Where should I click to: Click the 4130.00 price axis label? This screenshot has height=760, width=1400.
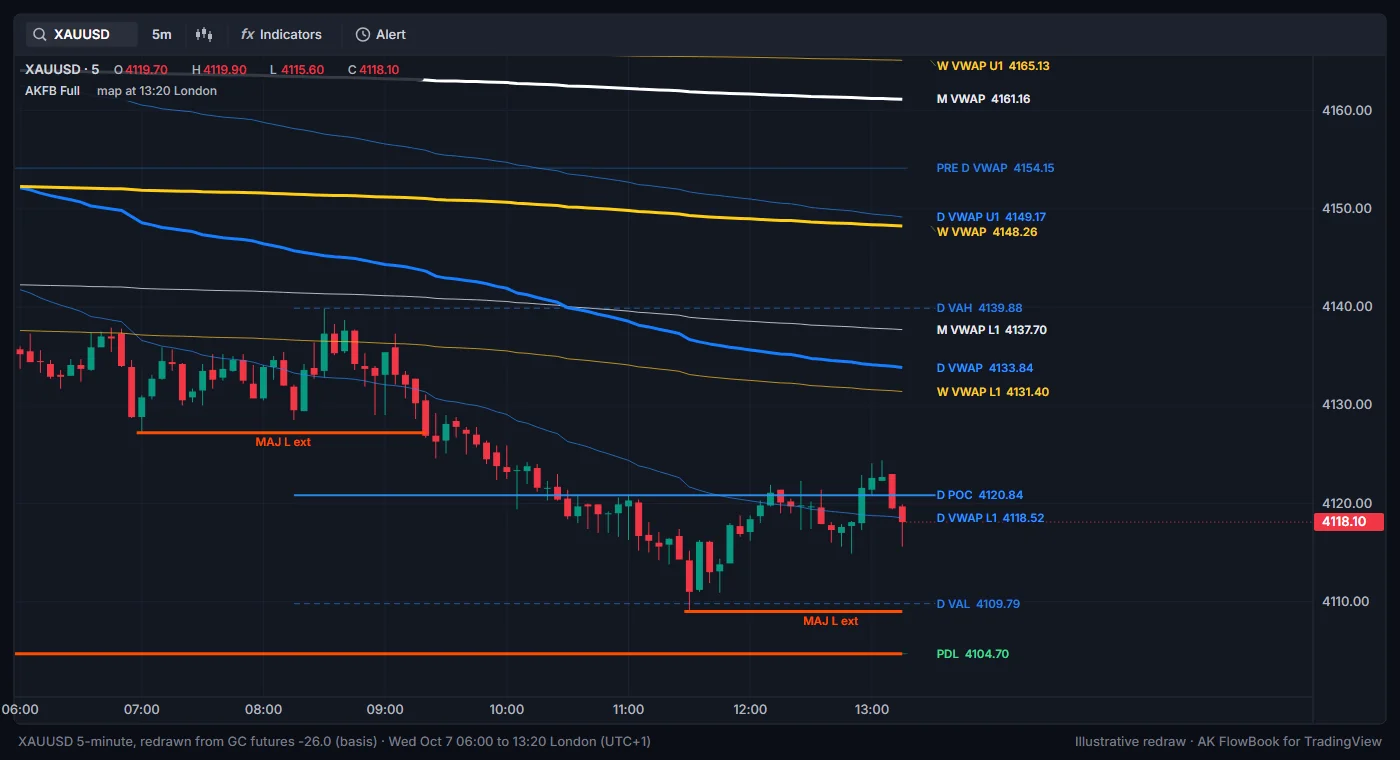pos(1346,404)
